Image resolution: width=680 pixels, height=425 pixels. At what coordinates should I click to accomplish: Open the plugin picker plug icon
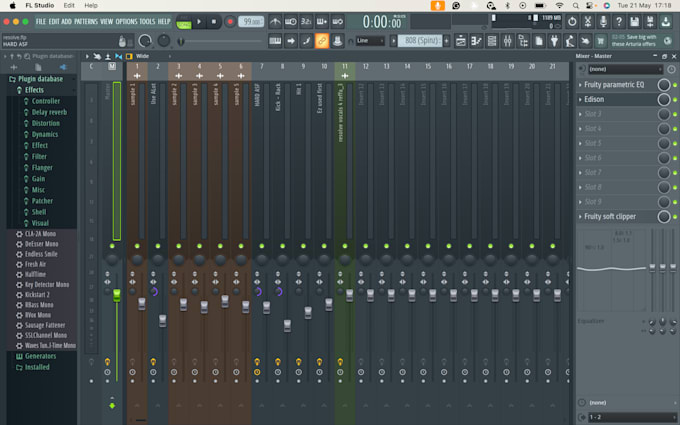[554, 41]
